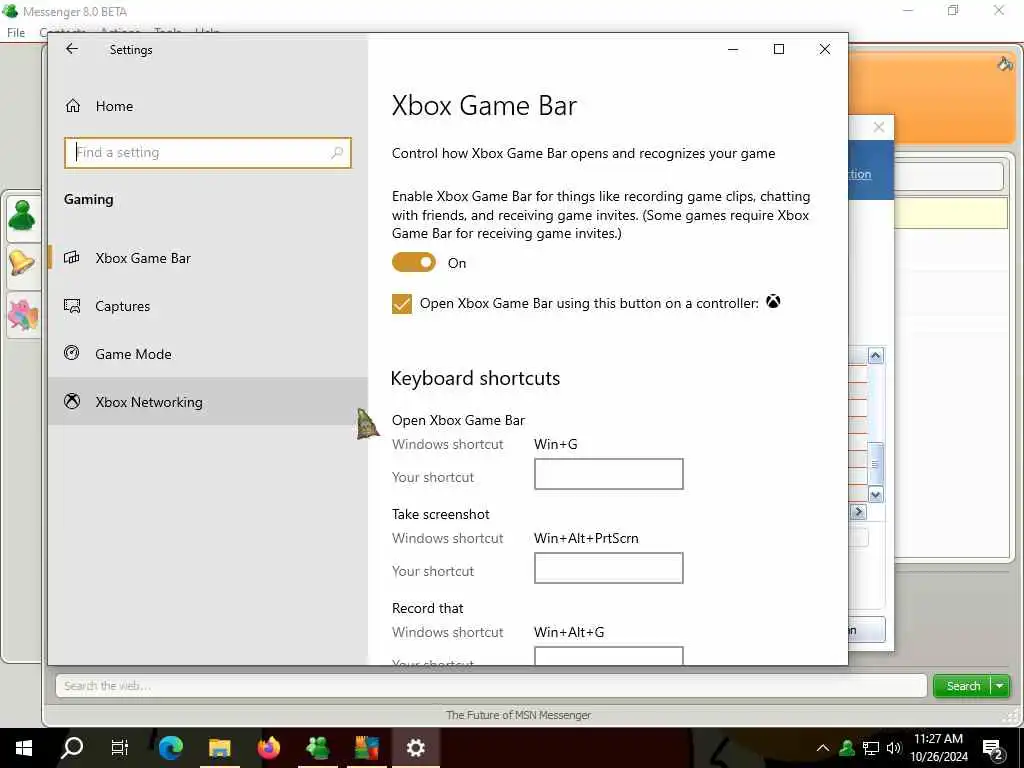The height and width of the screenshot is (768, 1024).
Task: Launch Firefox from taskbar
Action: [268, 748]
